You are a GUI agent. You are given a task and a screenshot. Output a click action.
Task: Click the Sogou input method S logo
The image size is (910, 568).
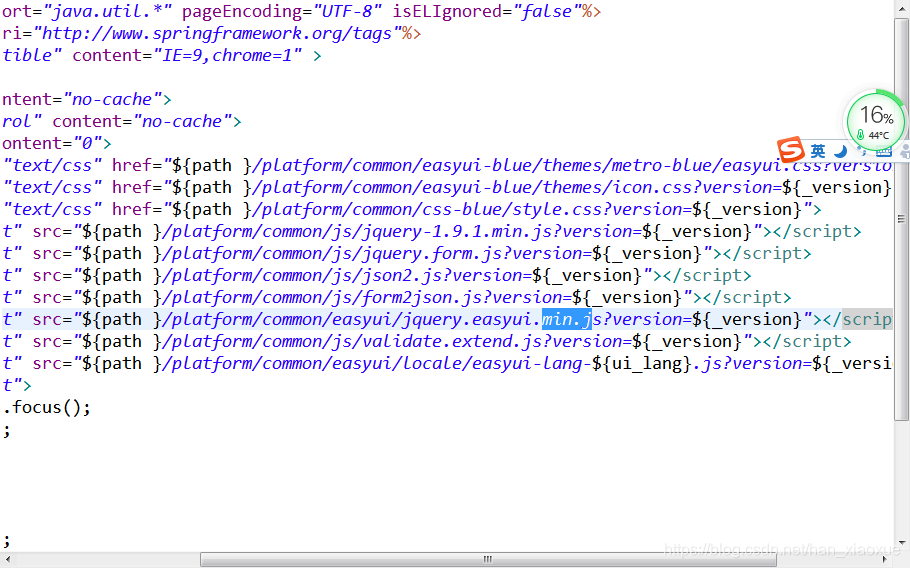click(x=791, y=150)
